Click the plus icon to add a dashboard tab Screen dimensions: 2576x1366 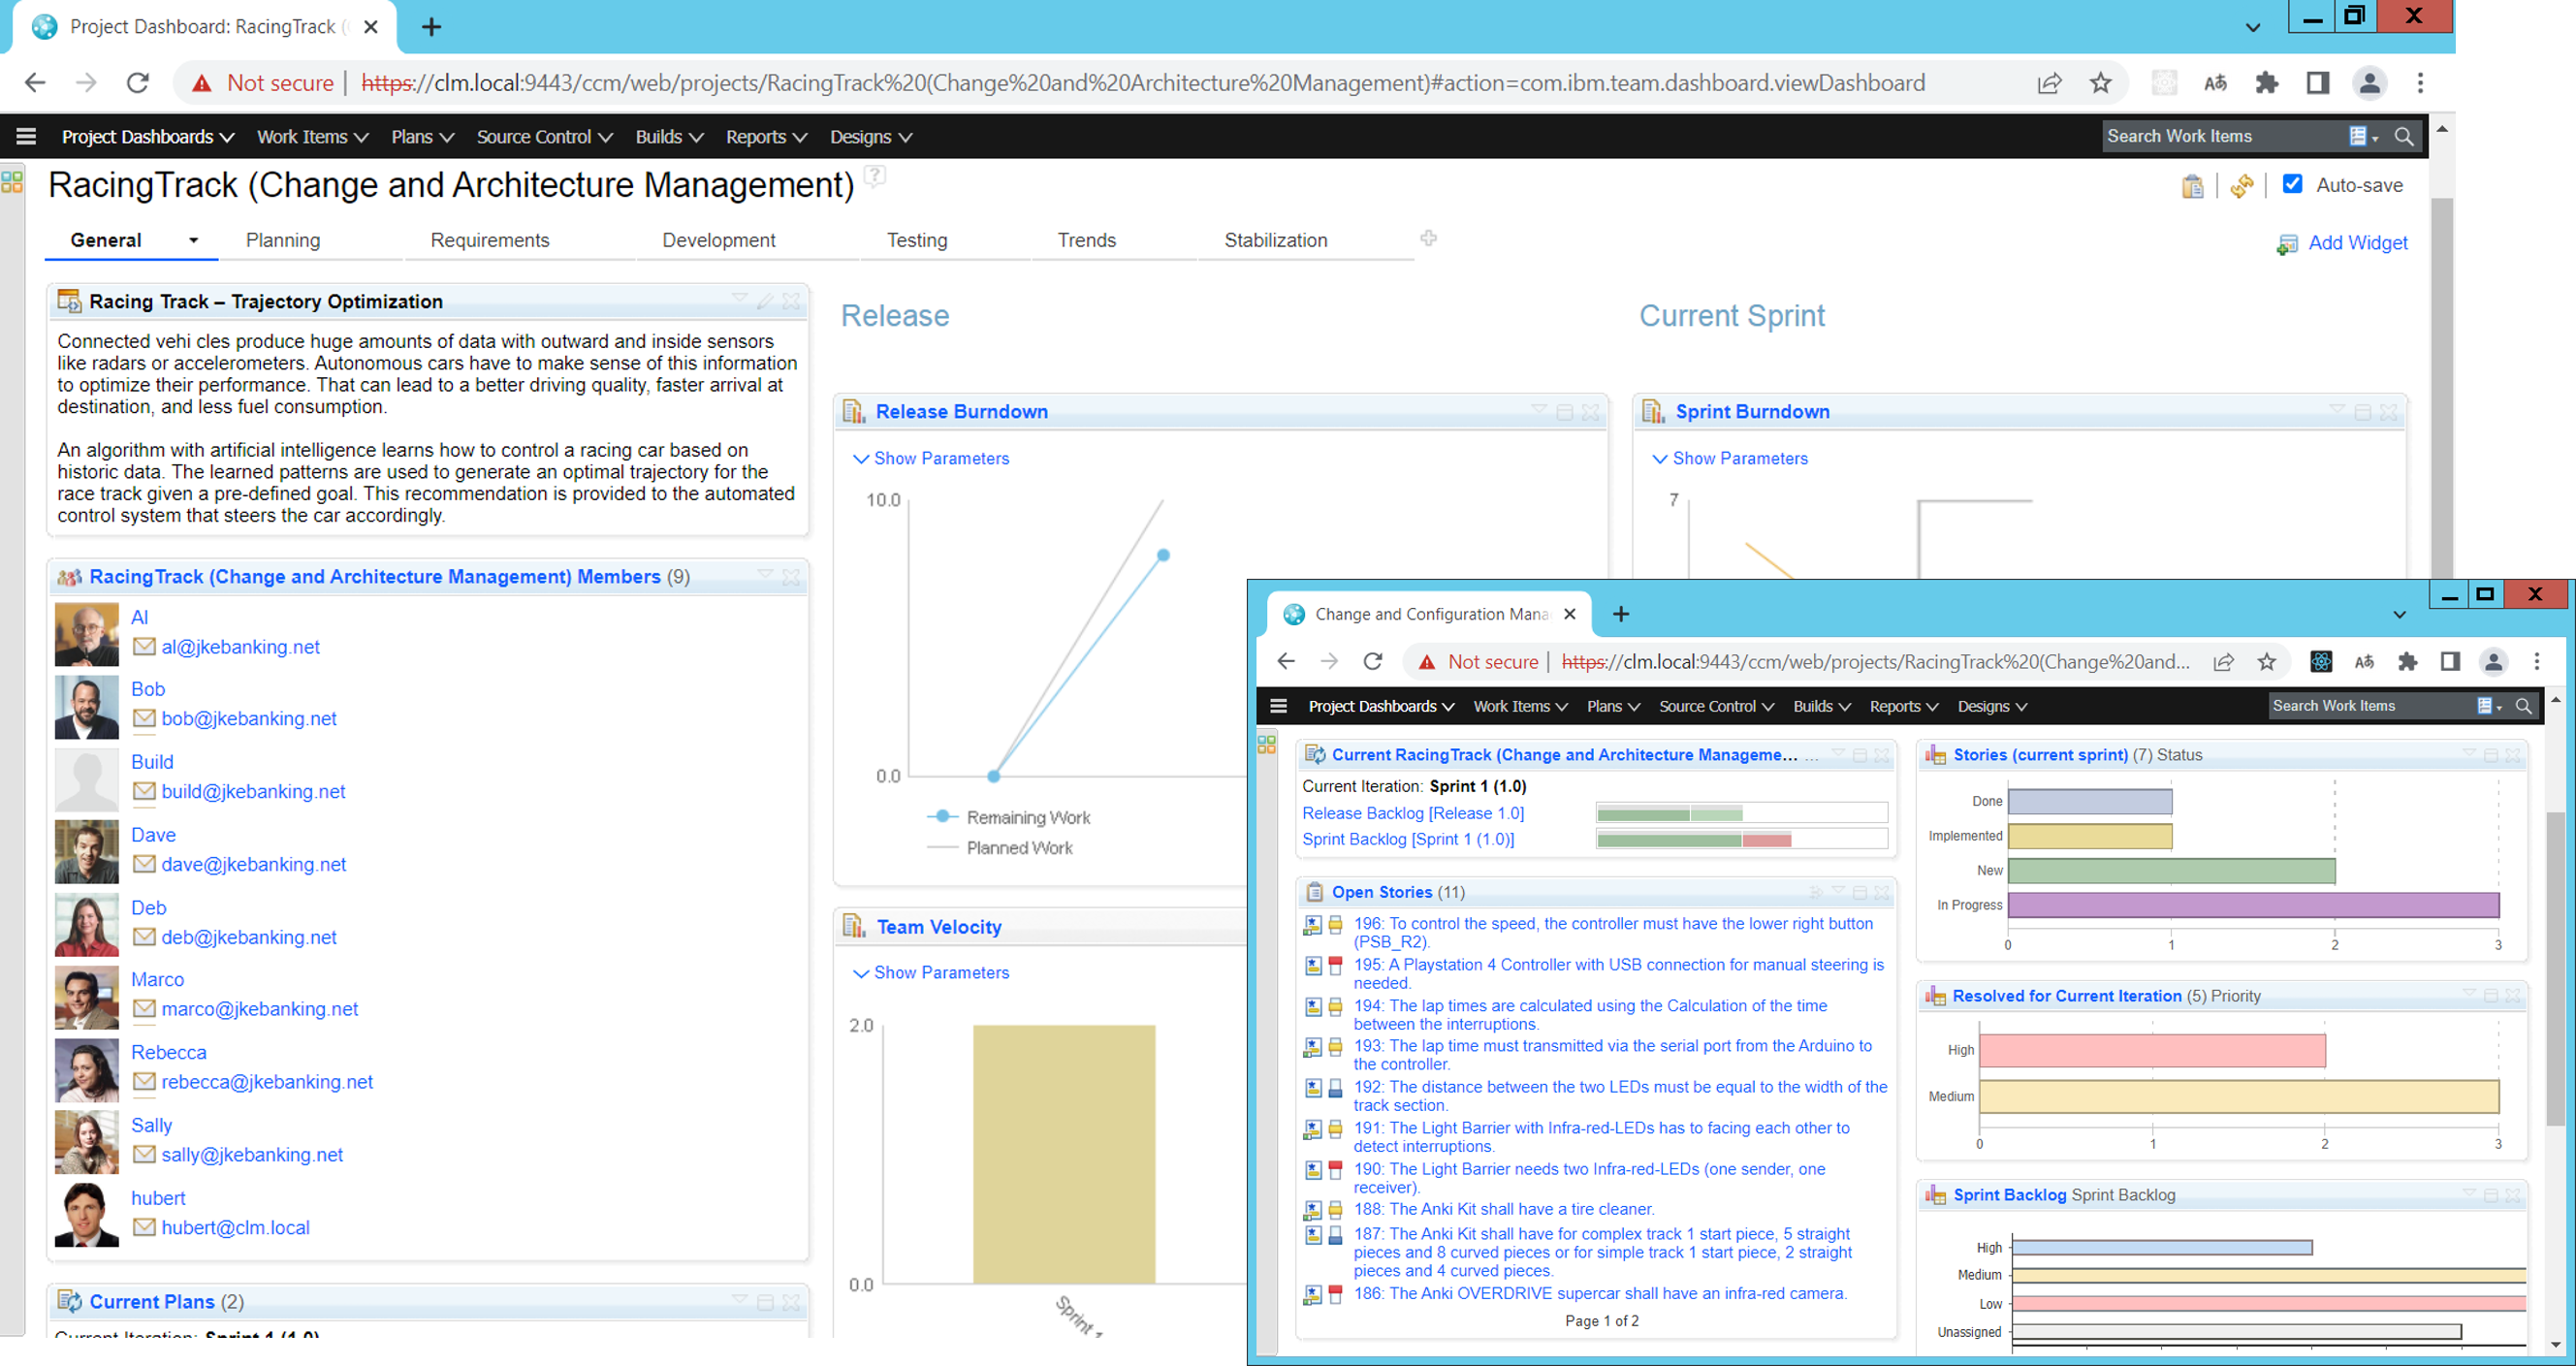pyautogui.click(x=1428, y=238)
